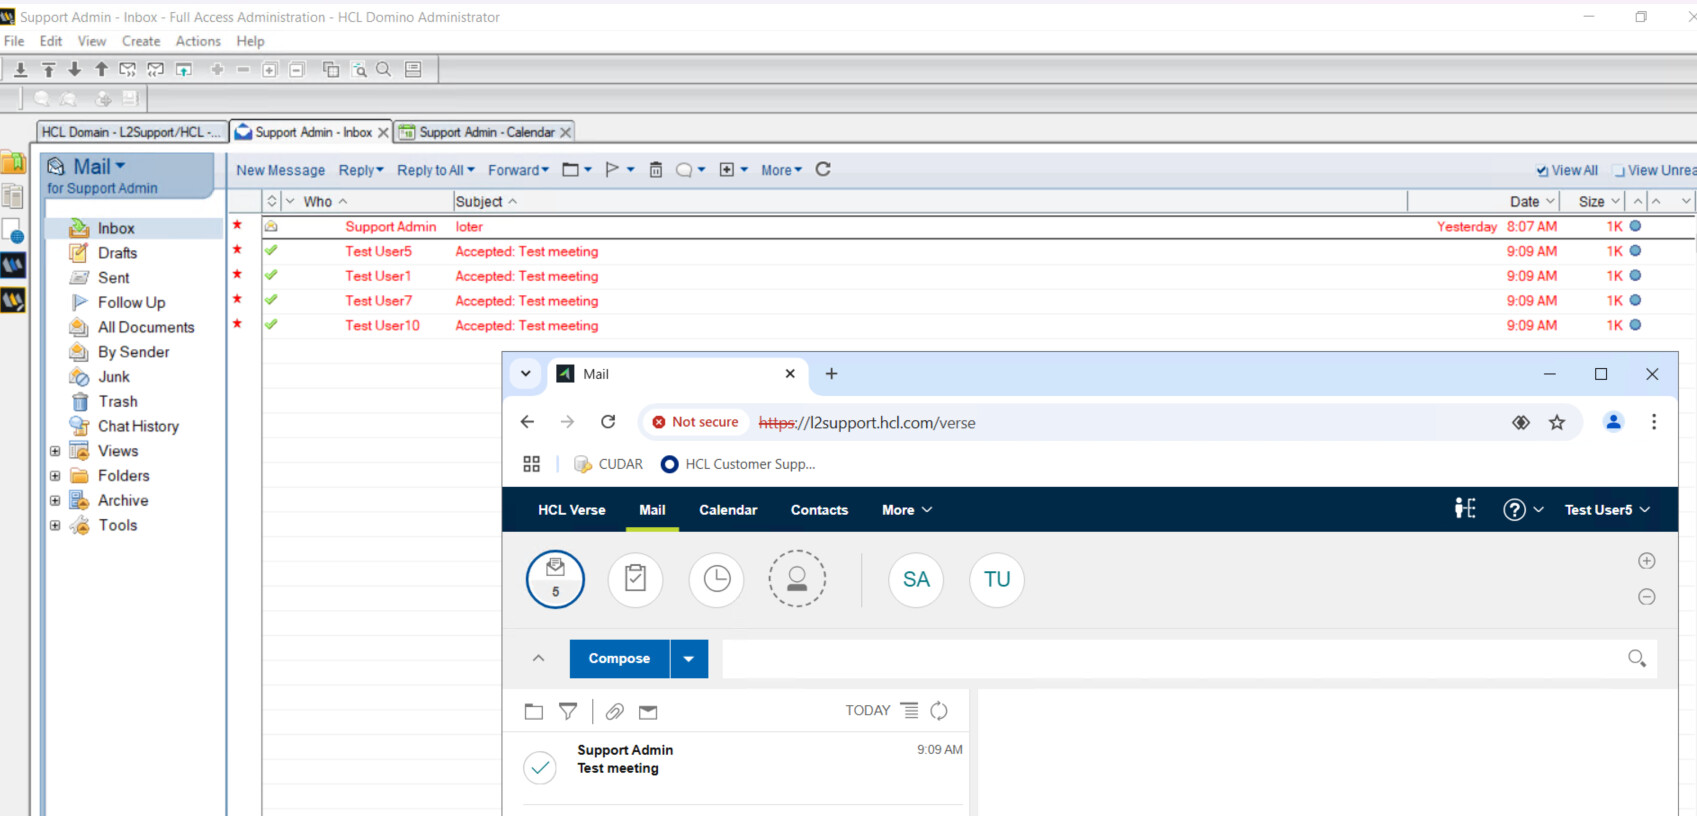Open a new browser tab
The width and height of the screenshot is (1697, 816).
[831, 374]
